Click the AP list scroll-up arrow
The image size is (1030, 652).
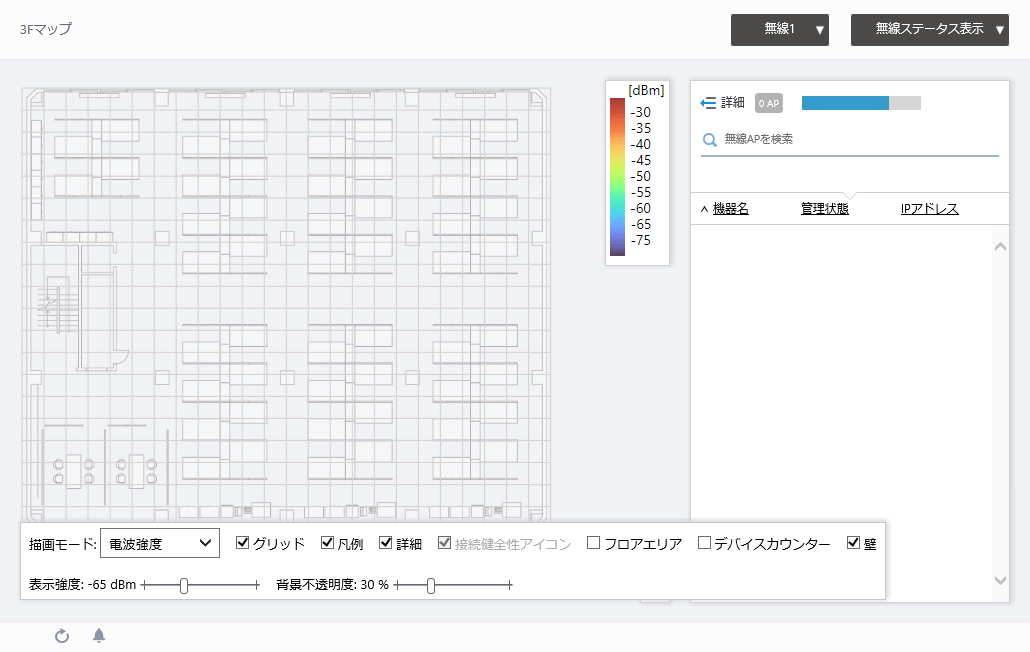point(1000,247)
